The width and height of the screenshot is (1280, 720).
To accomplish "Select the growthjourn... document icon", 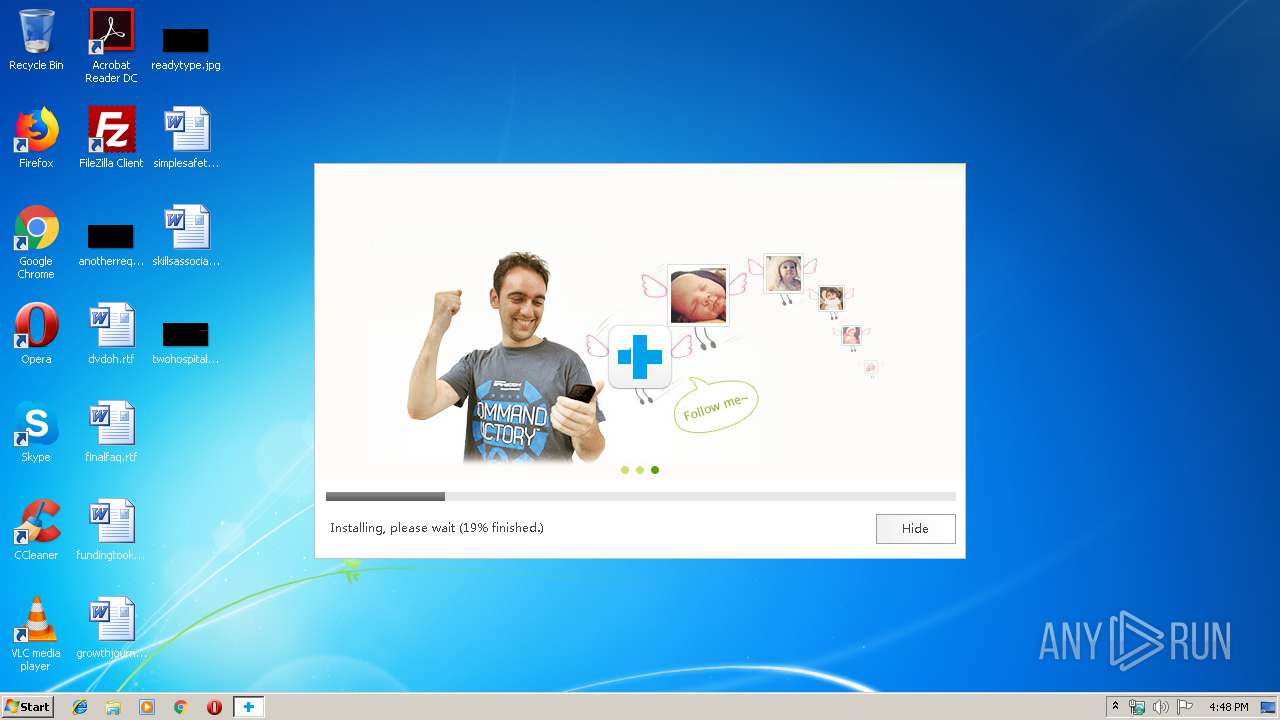I will (x=111, y=628).
